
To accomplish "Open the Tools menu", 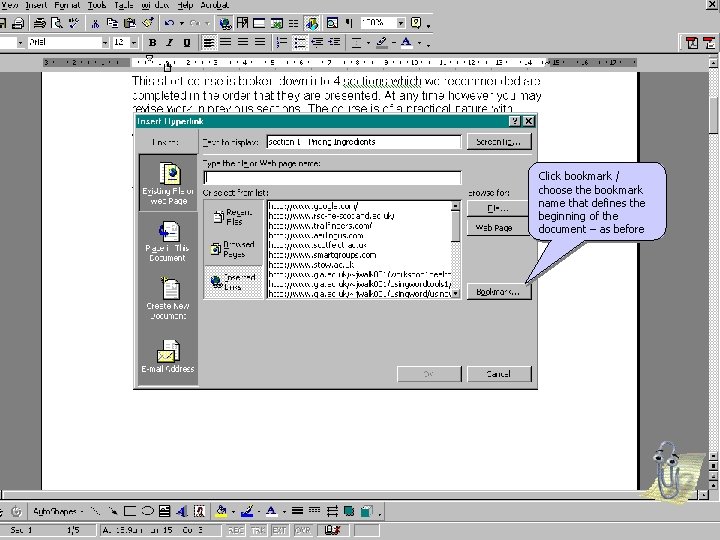I will [x=97, y=5].
